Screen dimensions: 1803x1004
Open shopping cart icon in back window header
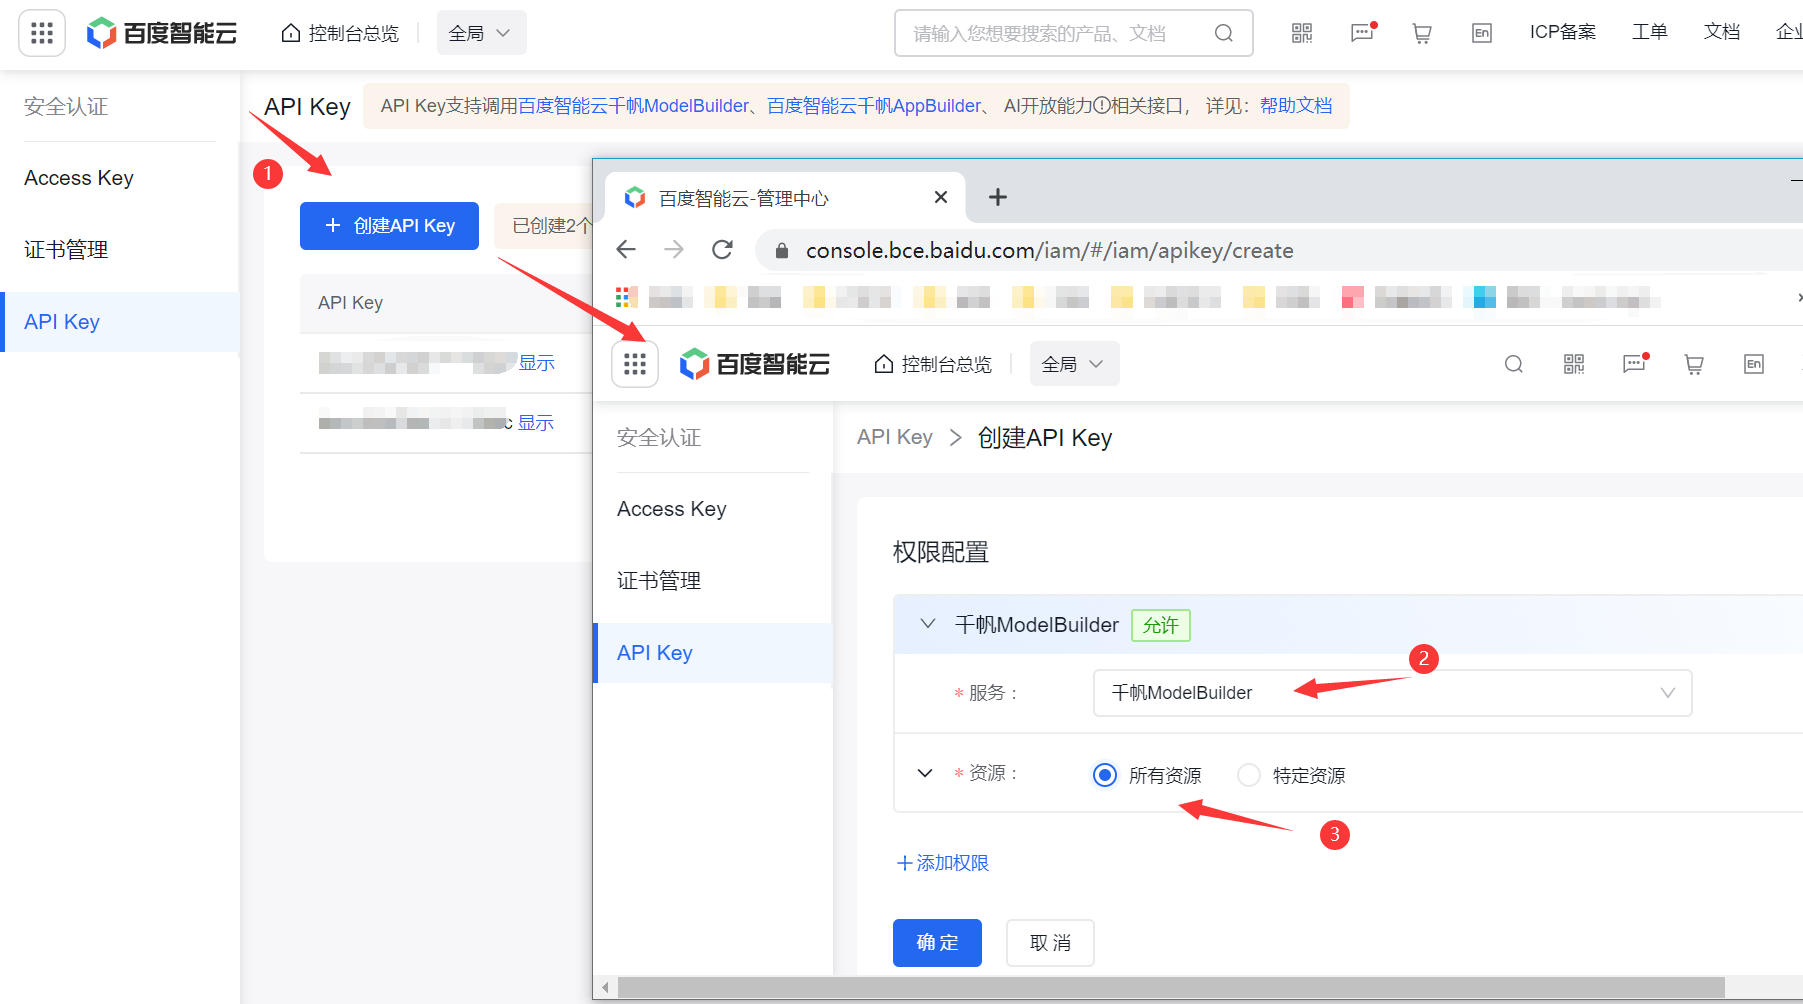point(1422,33)
